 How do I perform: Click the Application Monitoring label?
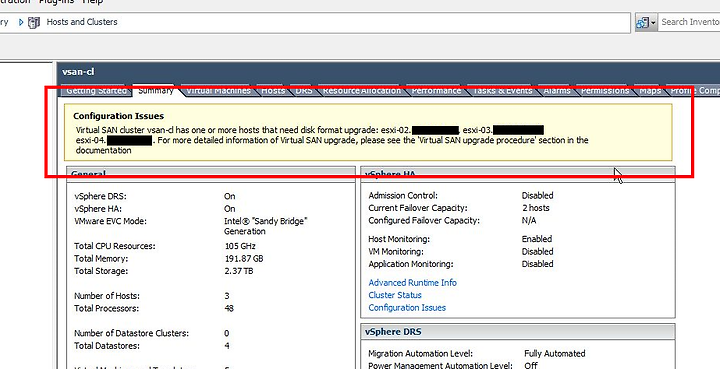(x=411, y=264)
